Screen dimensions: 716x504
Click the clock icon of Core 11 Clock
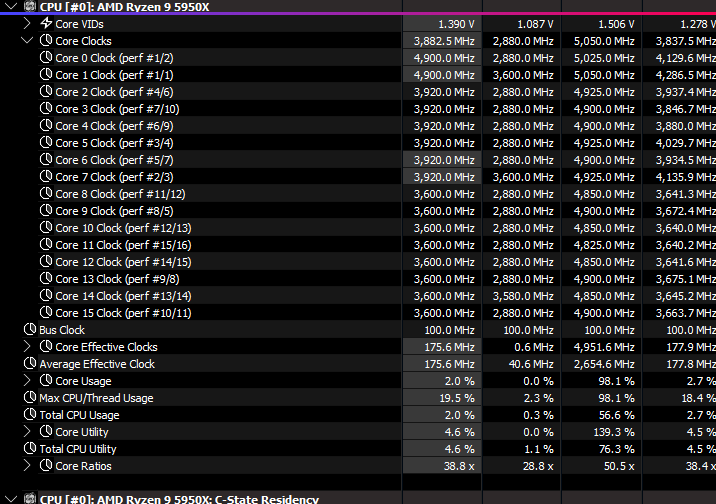pyautogui.click(x=46, y=244)
